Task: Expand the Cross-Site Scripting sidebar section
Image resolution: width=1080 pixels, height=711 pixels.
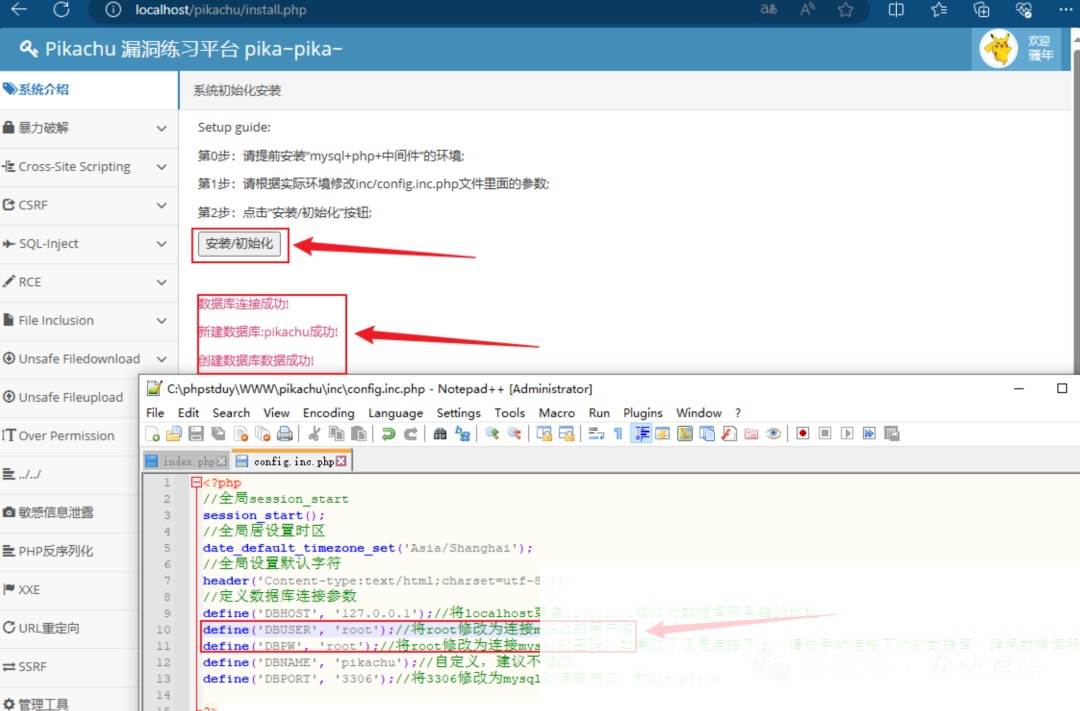Action: 89,167
